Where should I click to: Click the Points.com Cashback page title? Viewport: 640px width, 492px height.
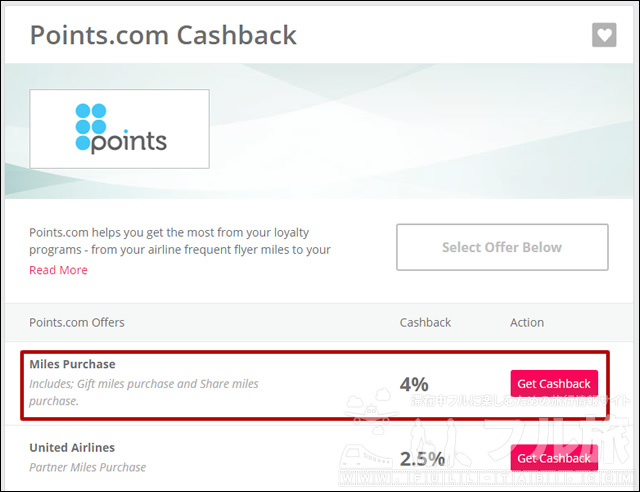163,35
